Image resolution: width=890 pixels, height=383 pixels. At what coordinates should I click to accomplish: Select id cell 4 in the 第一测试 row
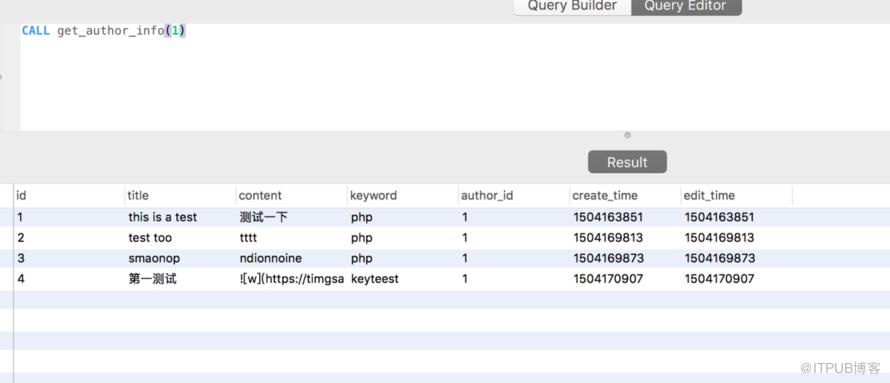20,279
